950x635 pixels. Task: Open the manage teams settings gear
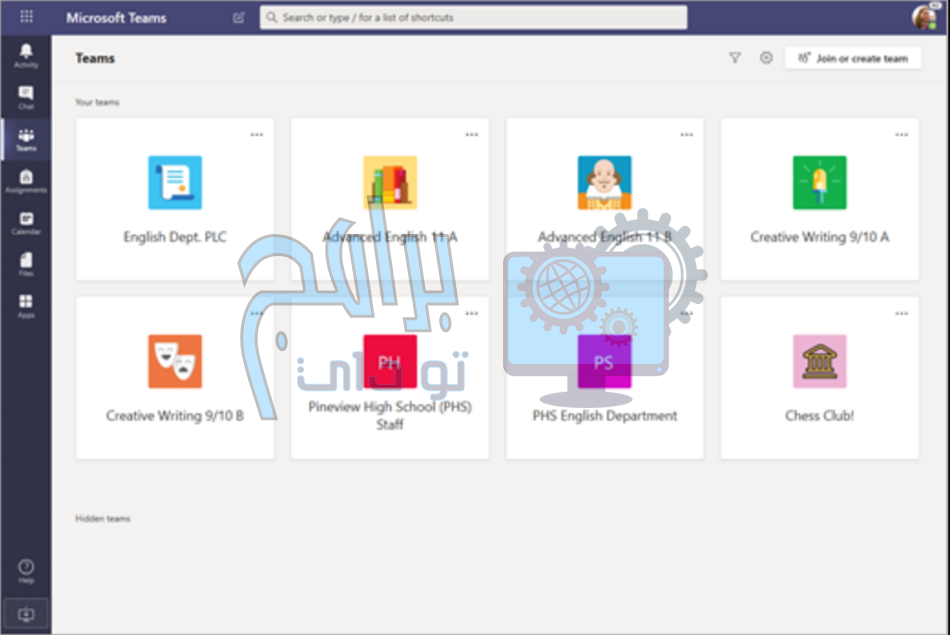(766, 58)
